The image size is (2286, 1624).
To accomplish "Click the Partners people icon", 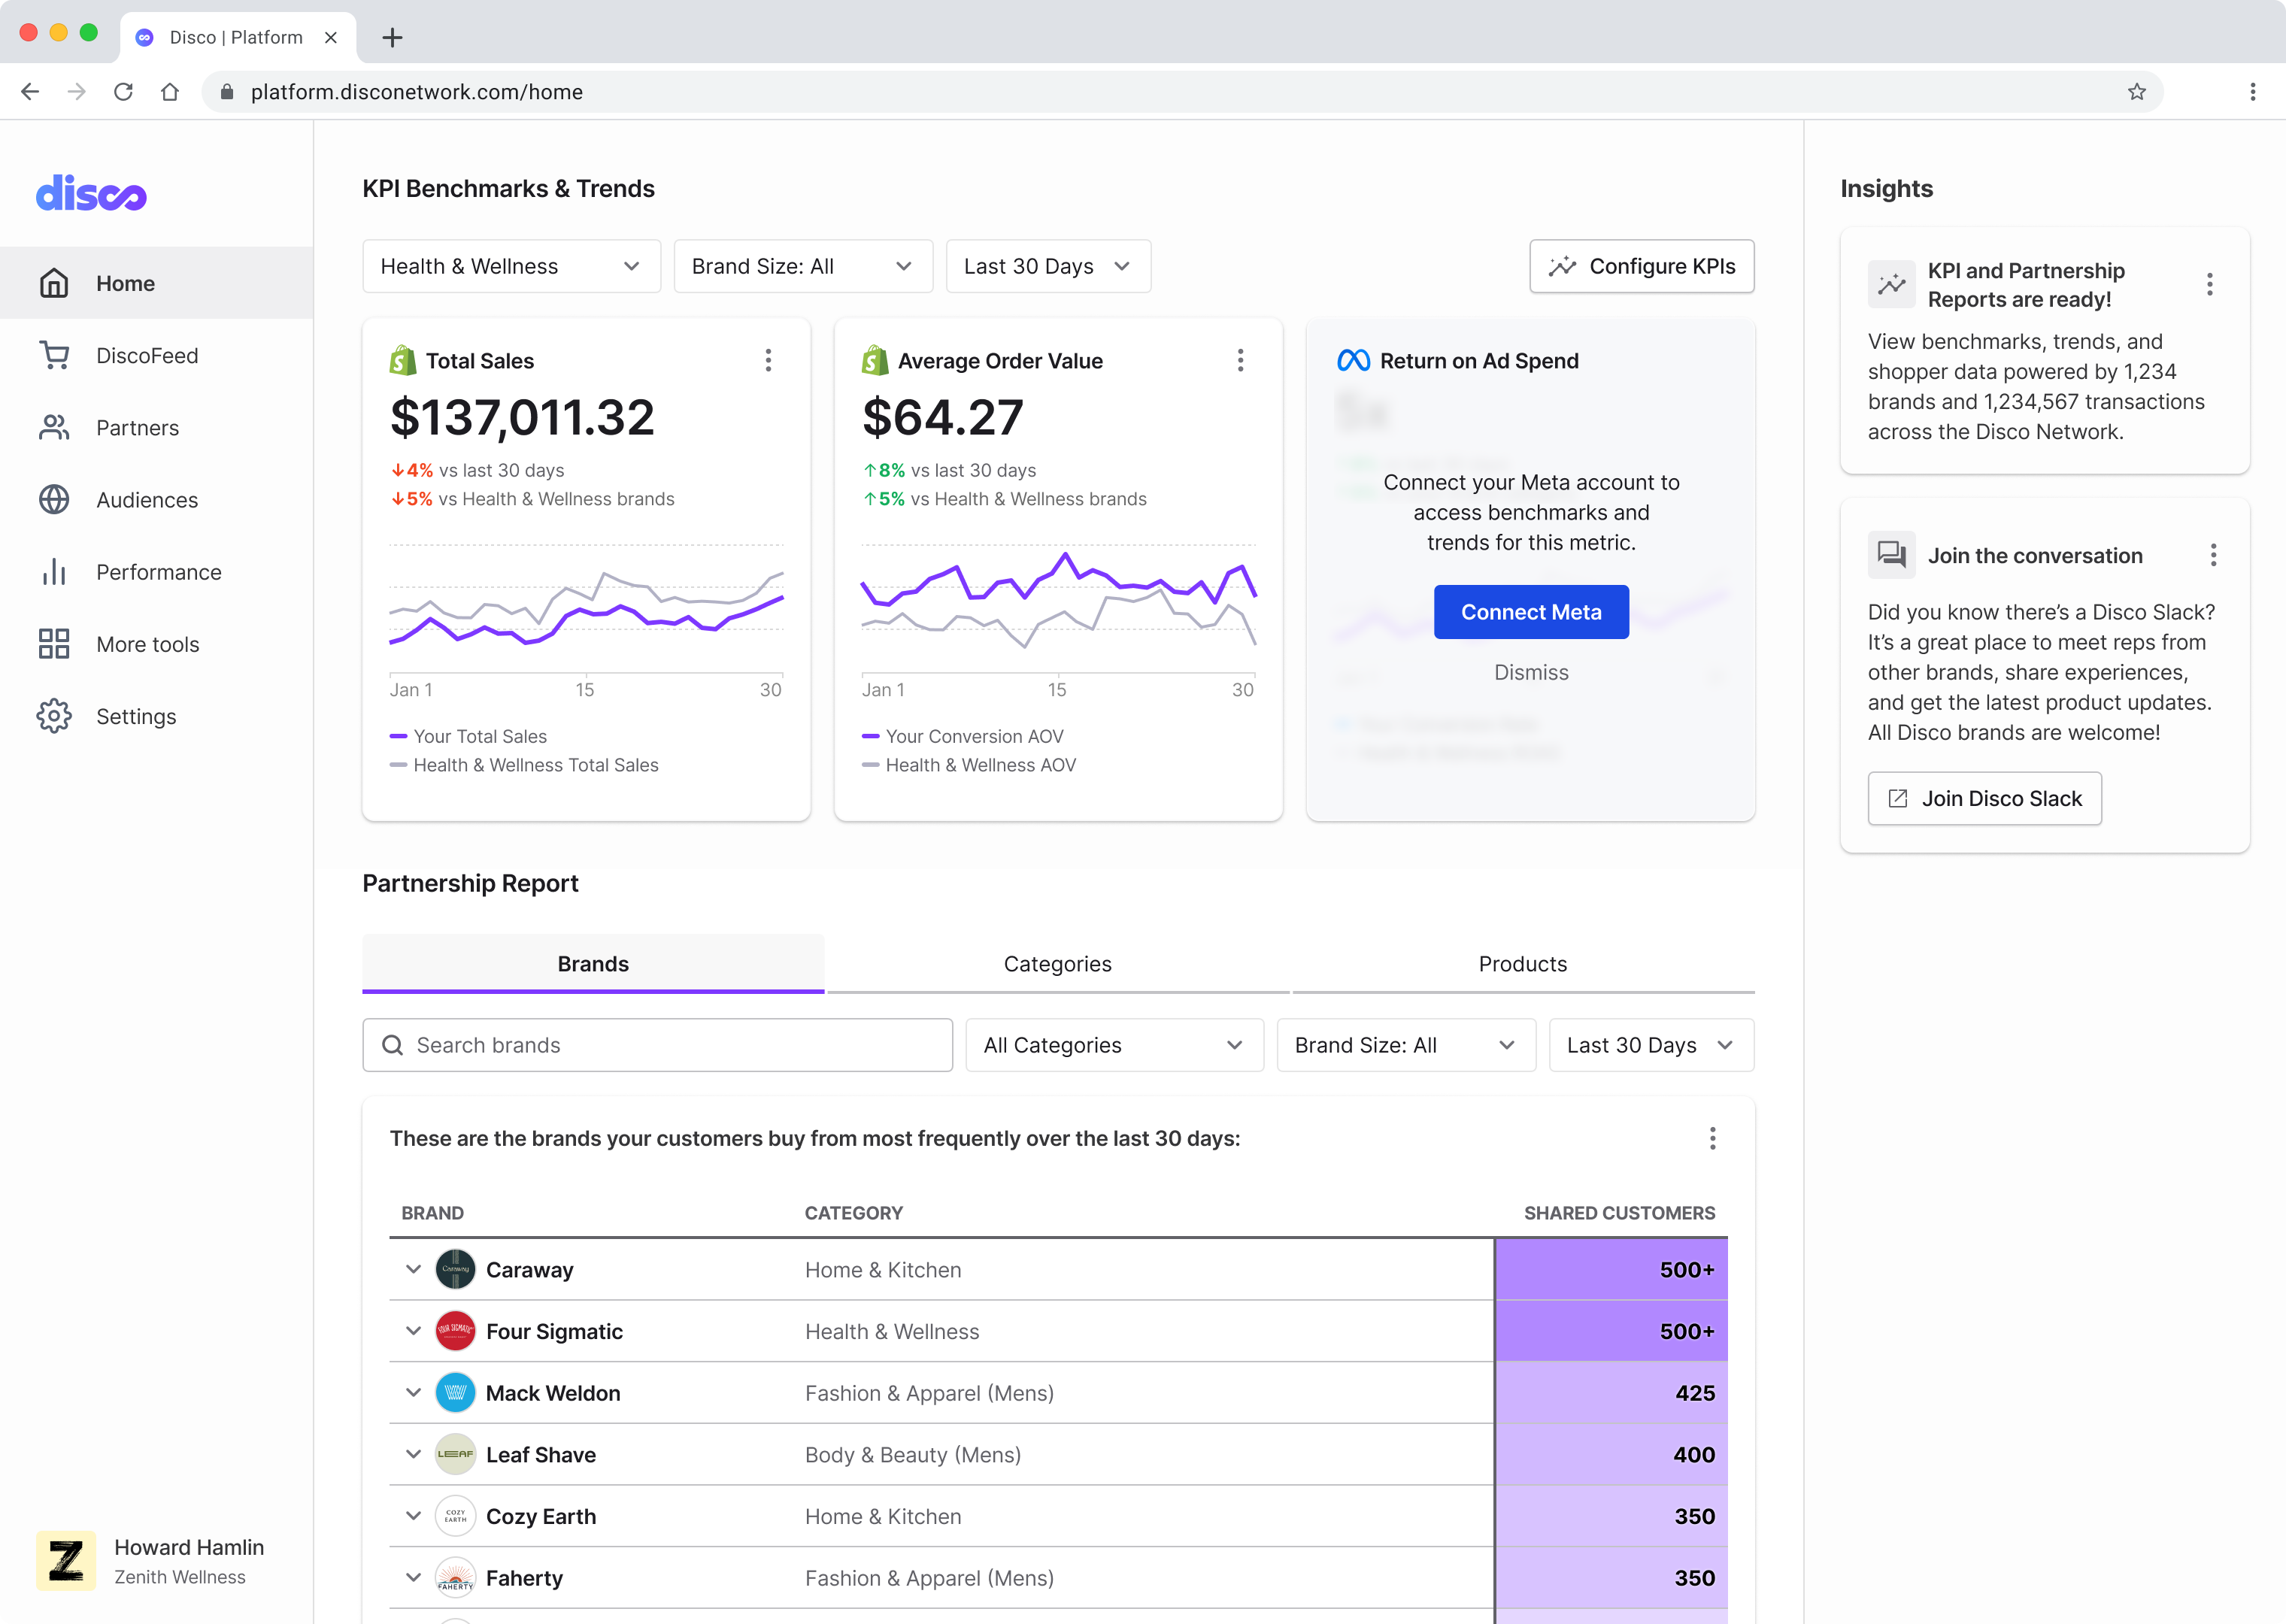I will (54, 428).
